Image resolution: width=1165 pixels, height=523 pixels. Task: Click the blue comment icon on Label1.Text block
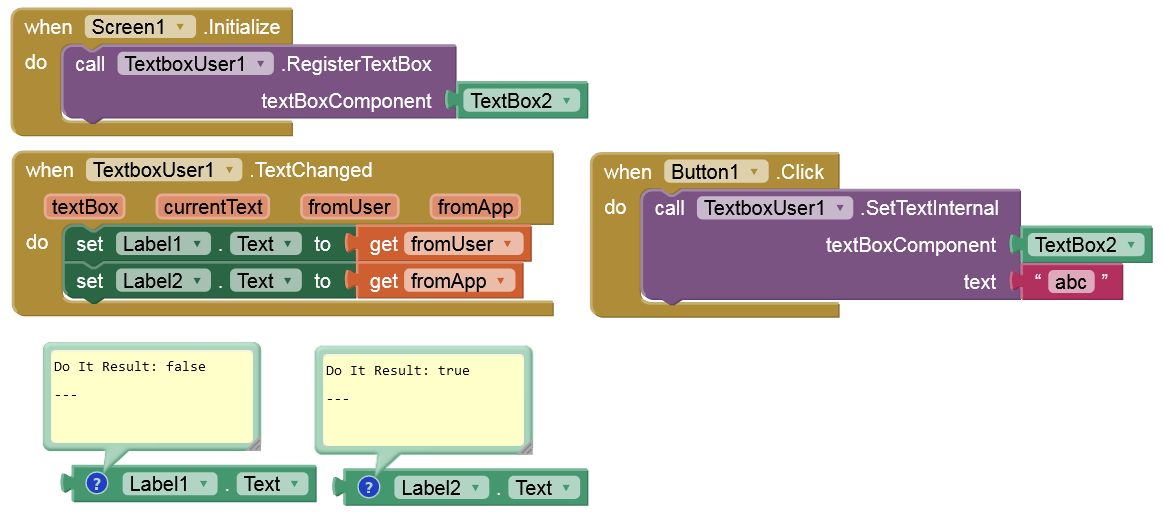coord(97,484)
